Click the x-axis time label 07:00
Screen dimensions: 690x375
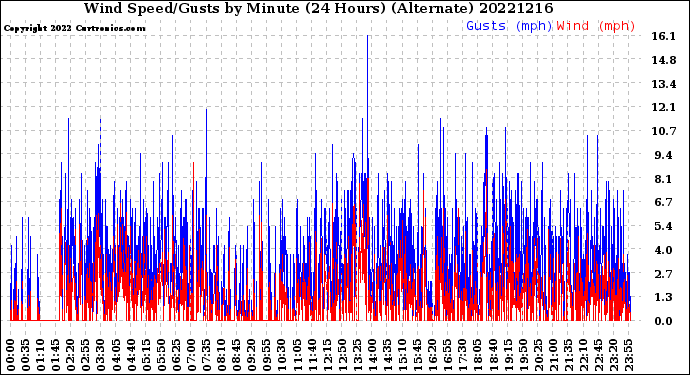click(191, 355)
